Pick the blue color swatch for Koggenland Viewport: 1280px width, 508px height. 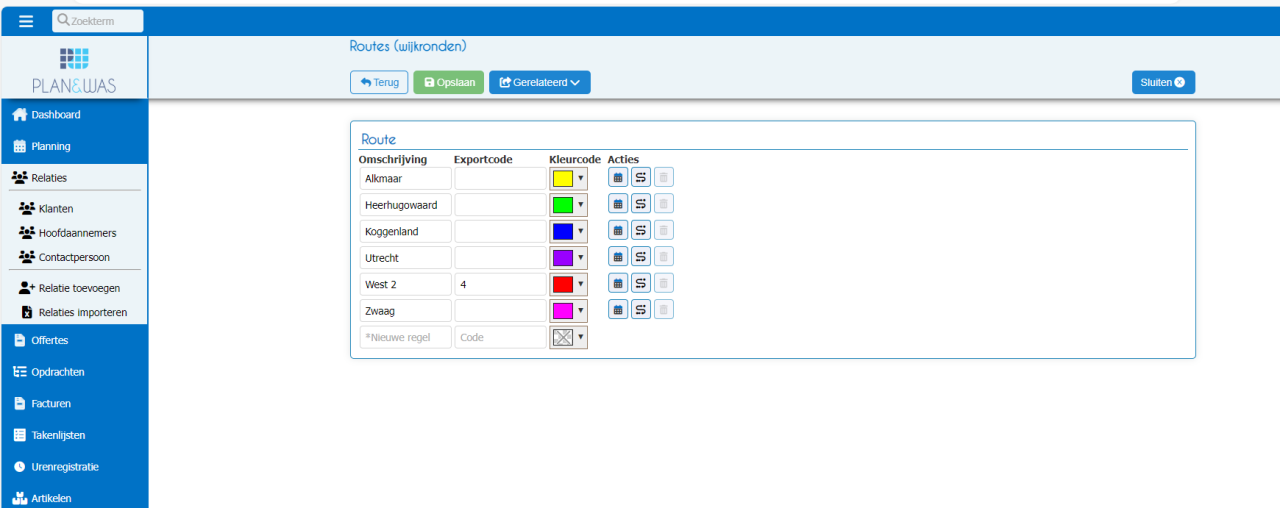563,231
